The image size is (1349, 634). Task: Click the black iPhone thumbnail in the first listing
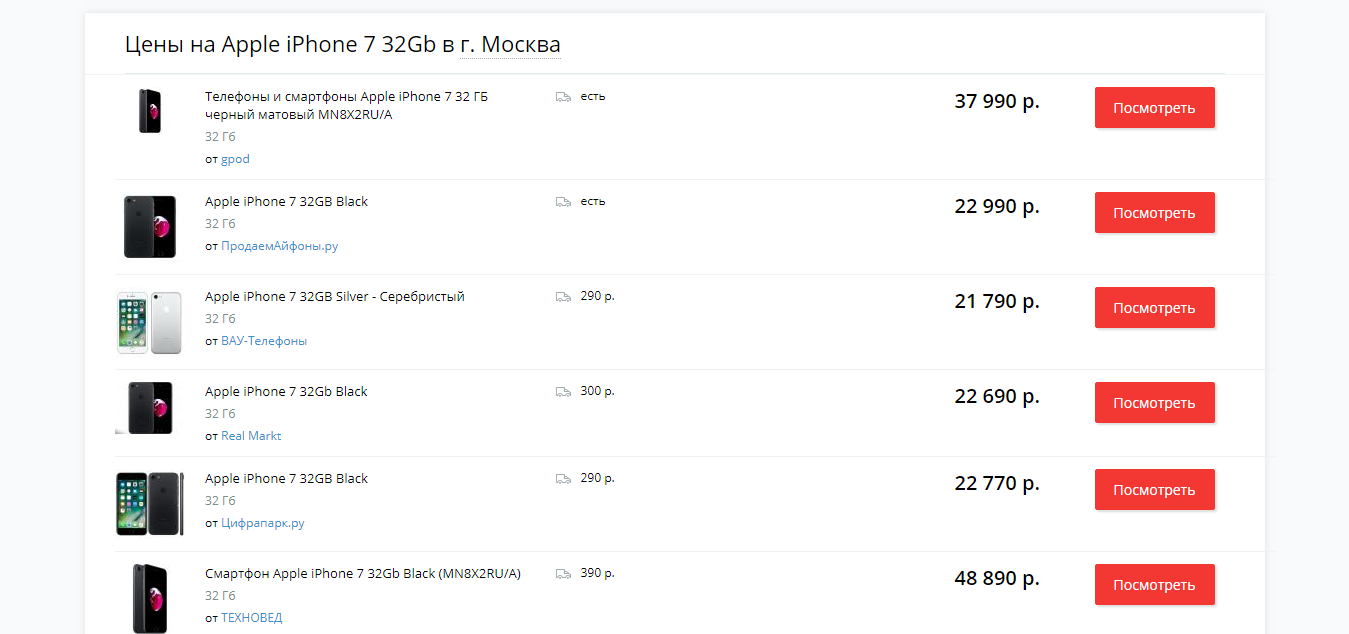click(x=149, y=112)
